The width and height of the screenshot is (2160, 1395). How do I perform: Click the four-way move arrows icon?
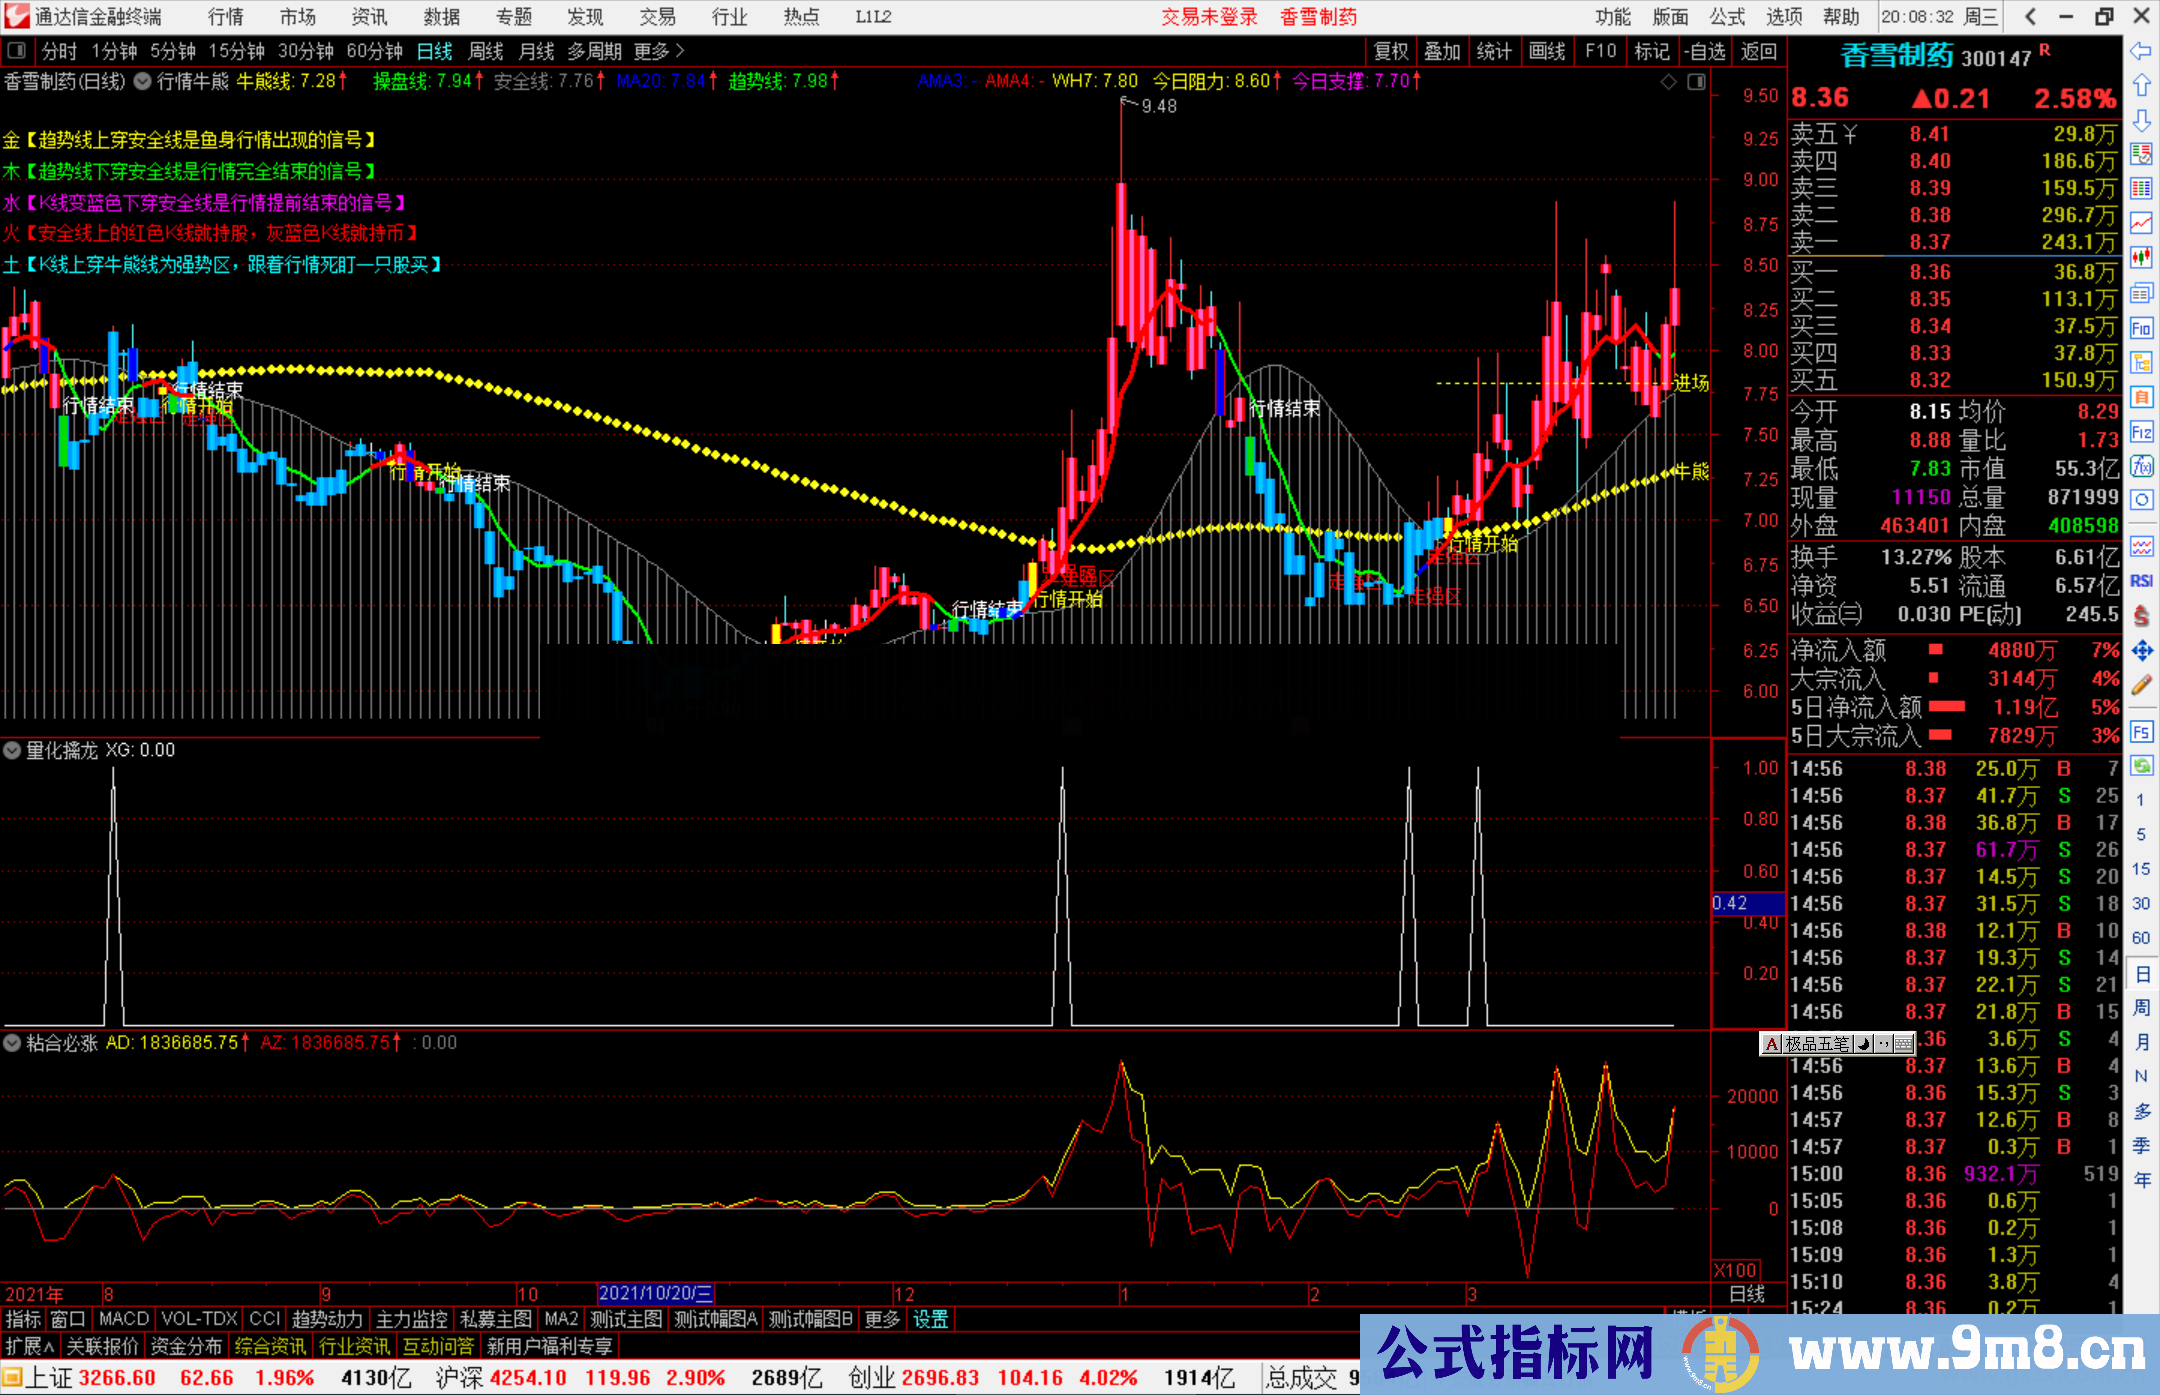(x=2141, y=651)
